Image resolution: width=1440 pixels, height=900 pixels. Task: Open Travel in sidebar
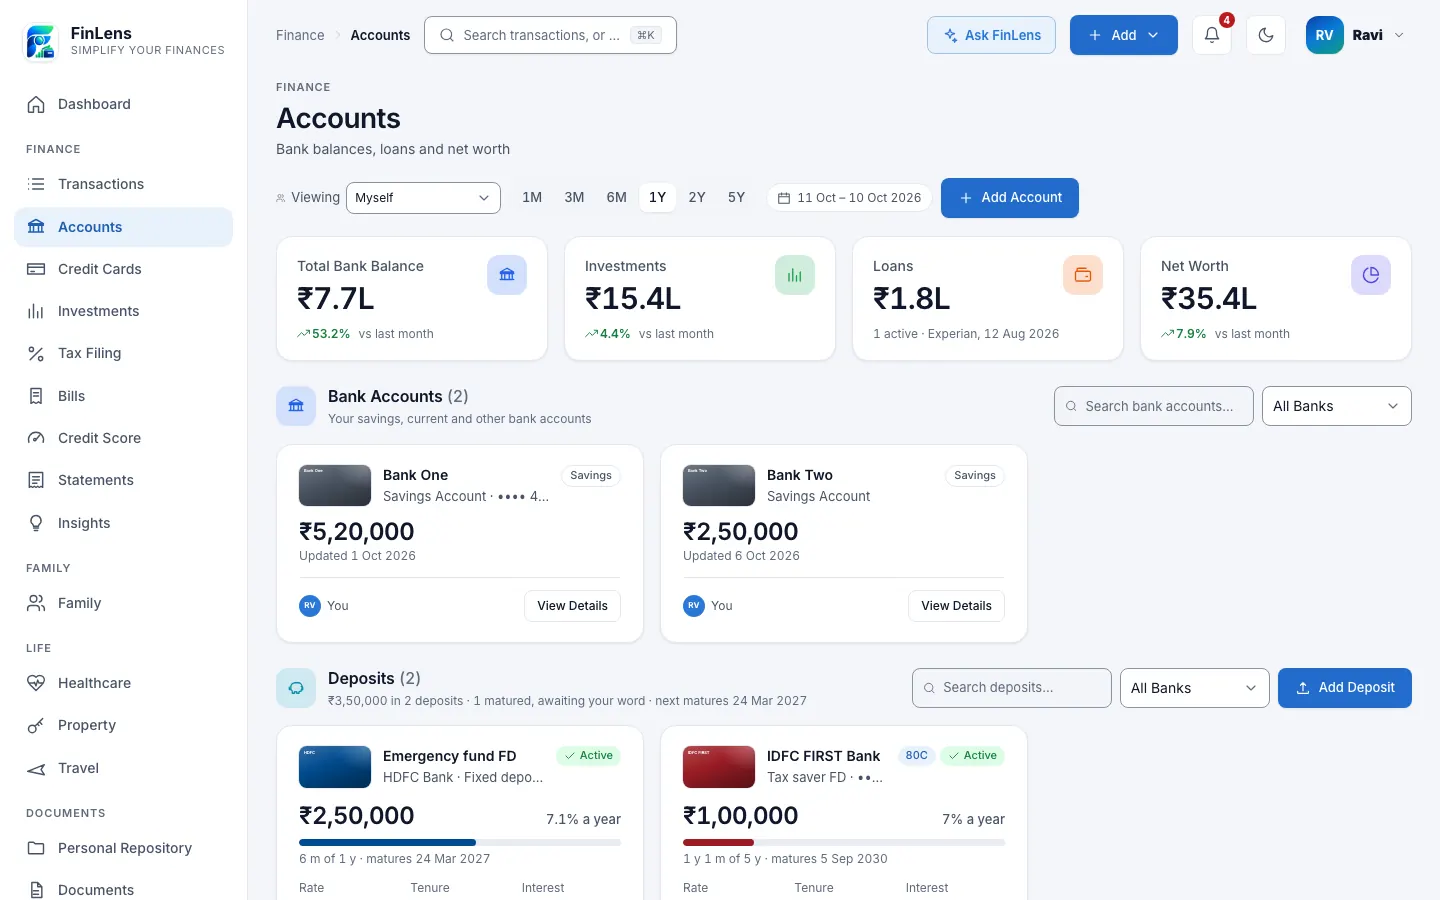point(124,768)
